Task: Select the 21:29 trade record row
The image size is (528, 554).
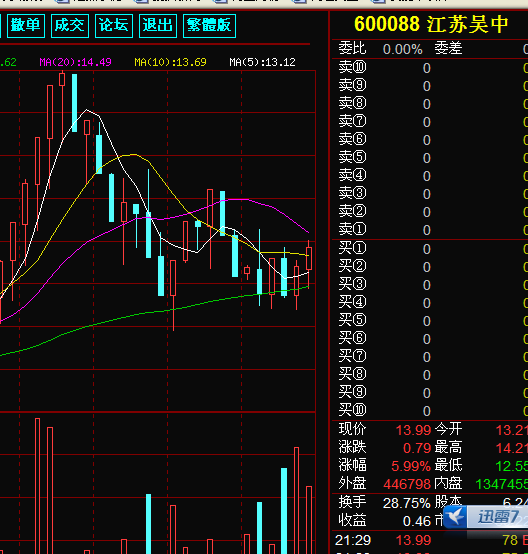Action: pyautogui.click(x=430, y=540)
